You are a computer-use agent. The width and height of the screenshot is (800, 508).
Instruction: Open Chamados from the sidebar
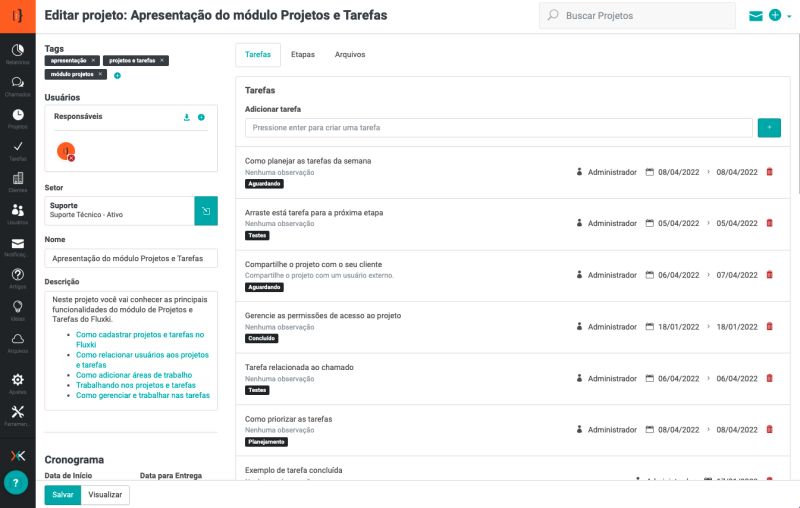click(x=18, y=86)
